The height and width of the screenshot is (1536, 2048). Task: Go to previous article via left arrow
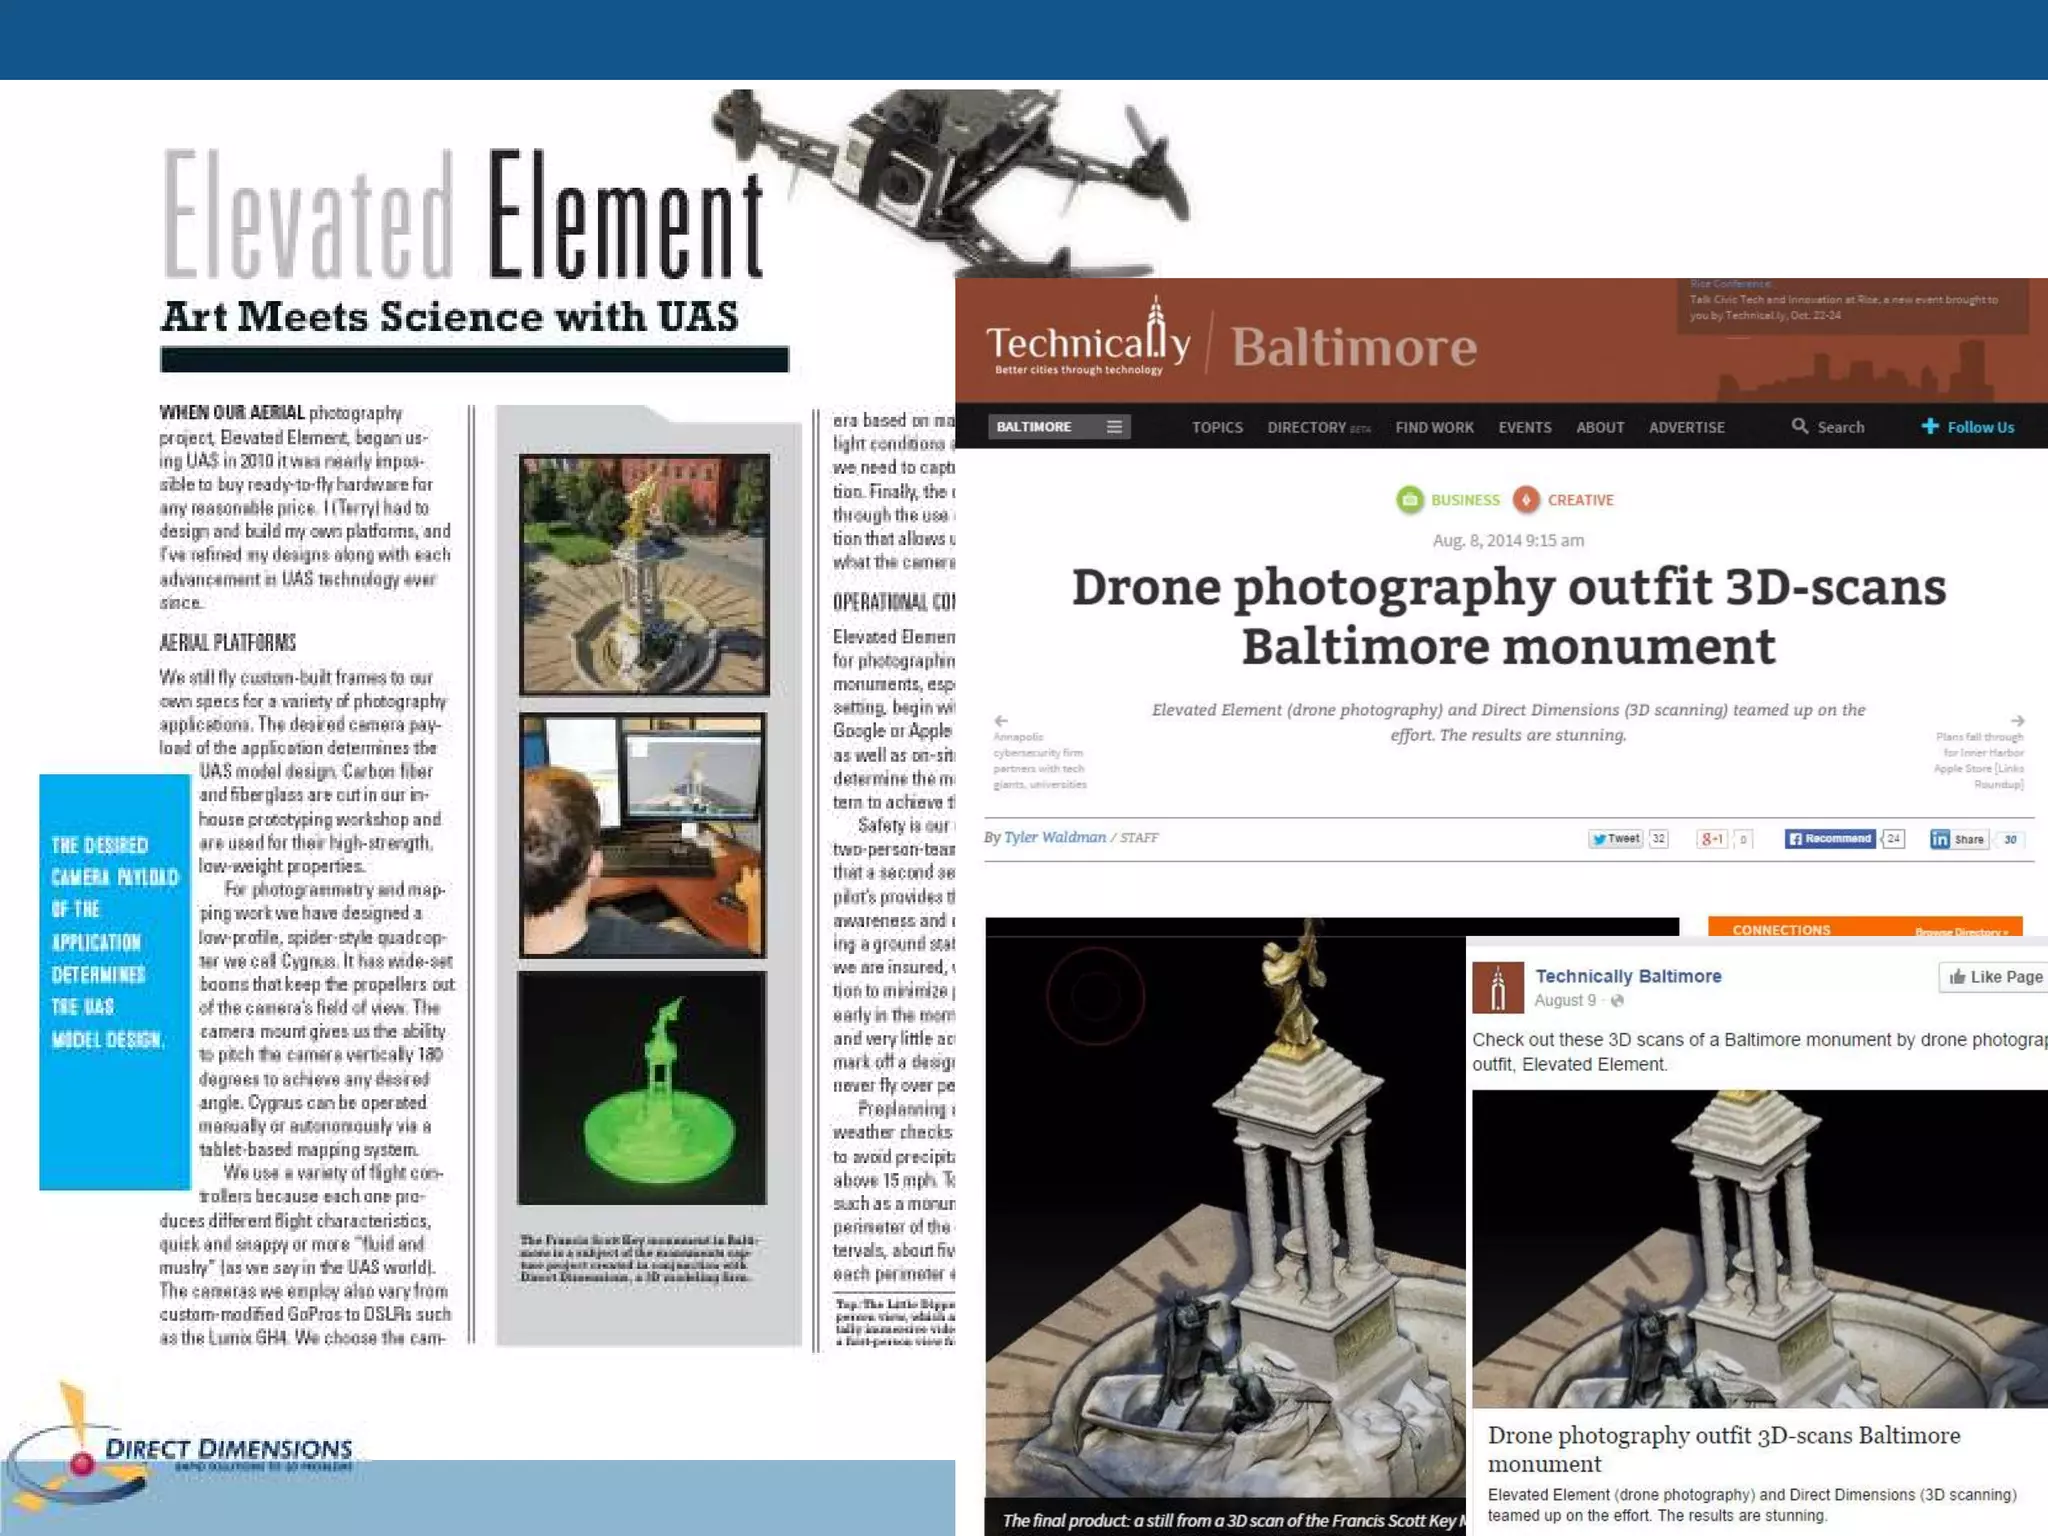(1001, 720)
